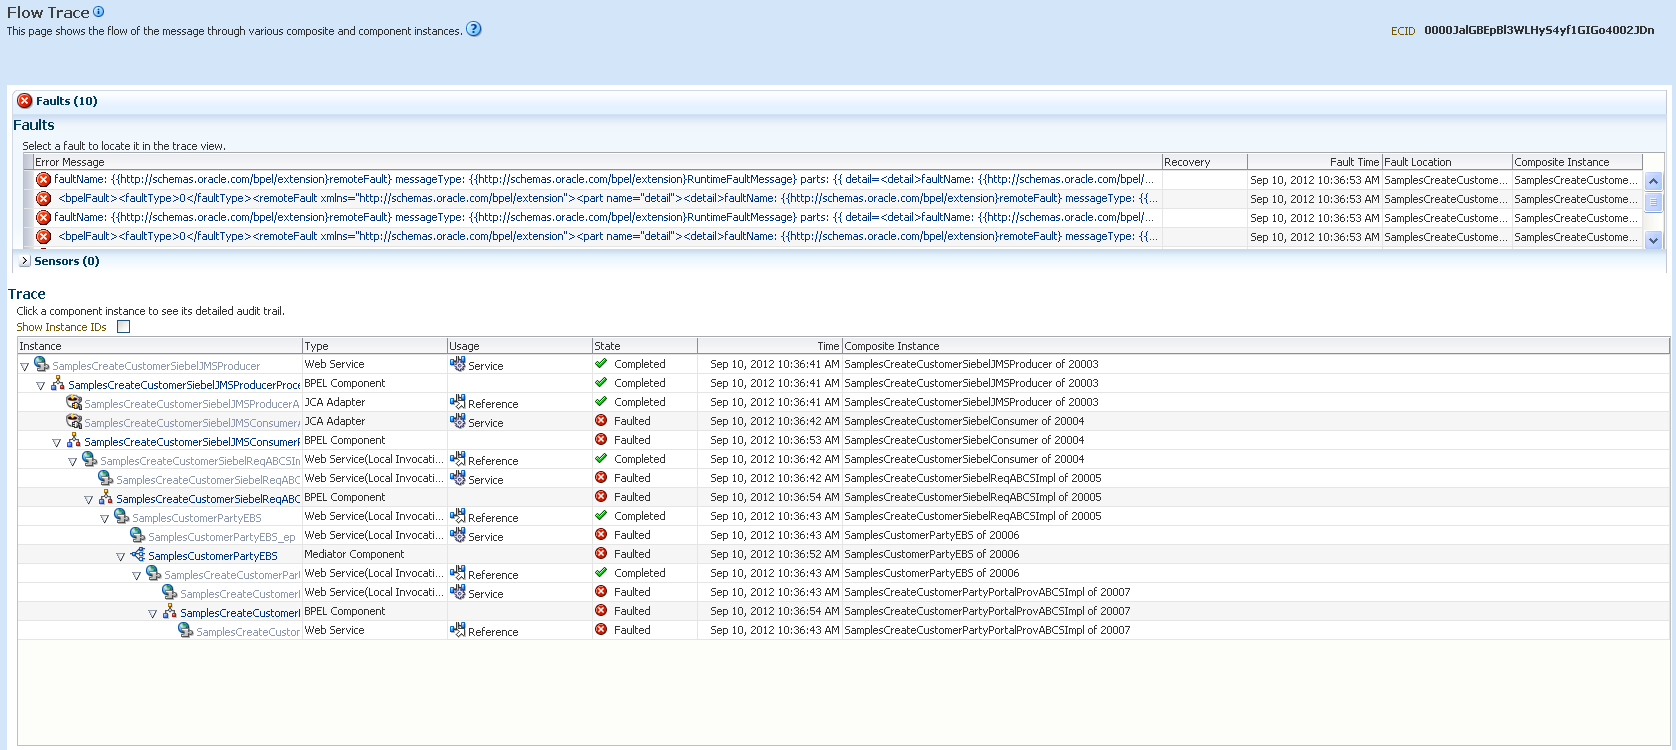
Task: Click mediator icon beside SamplesCustomerPartyEBS
Action: tap(137, 554)
